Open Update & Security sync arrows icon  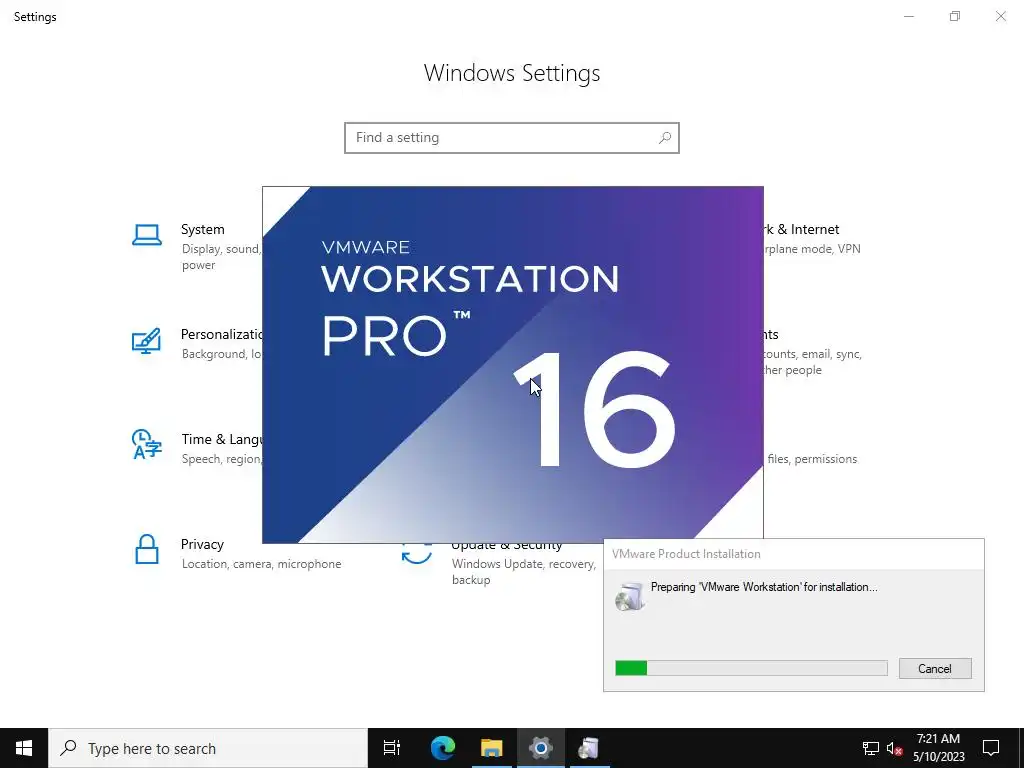(417, 554)
